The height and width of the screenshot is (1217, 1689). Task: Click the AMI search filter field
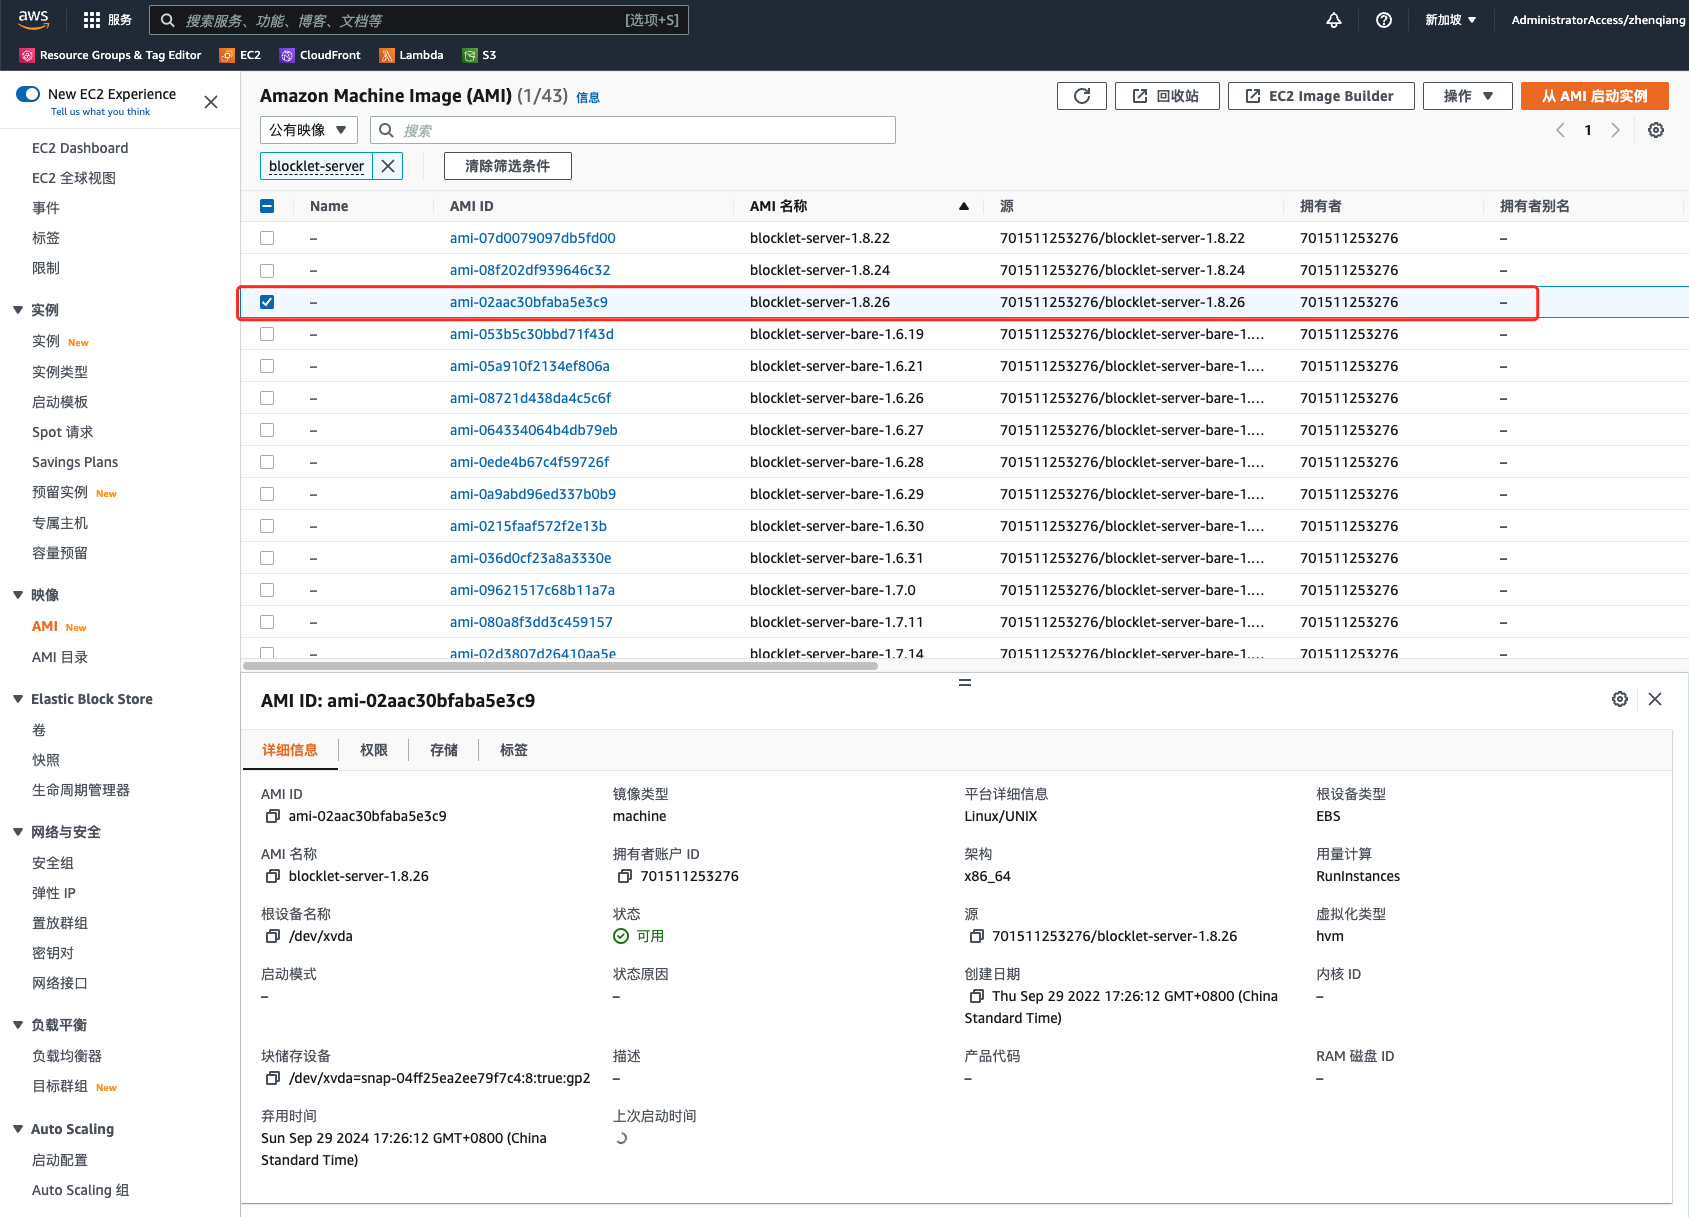coord(633,130)
